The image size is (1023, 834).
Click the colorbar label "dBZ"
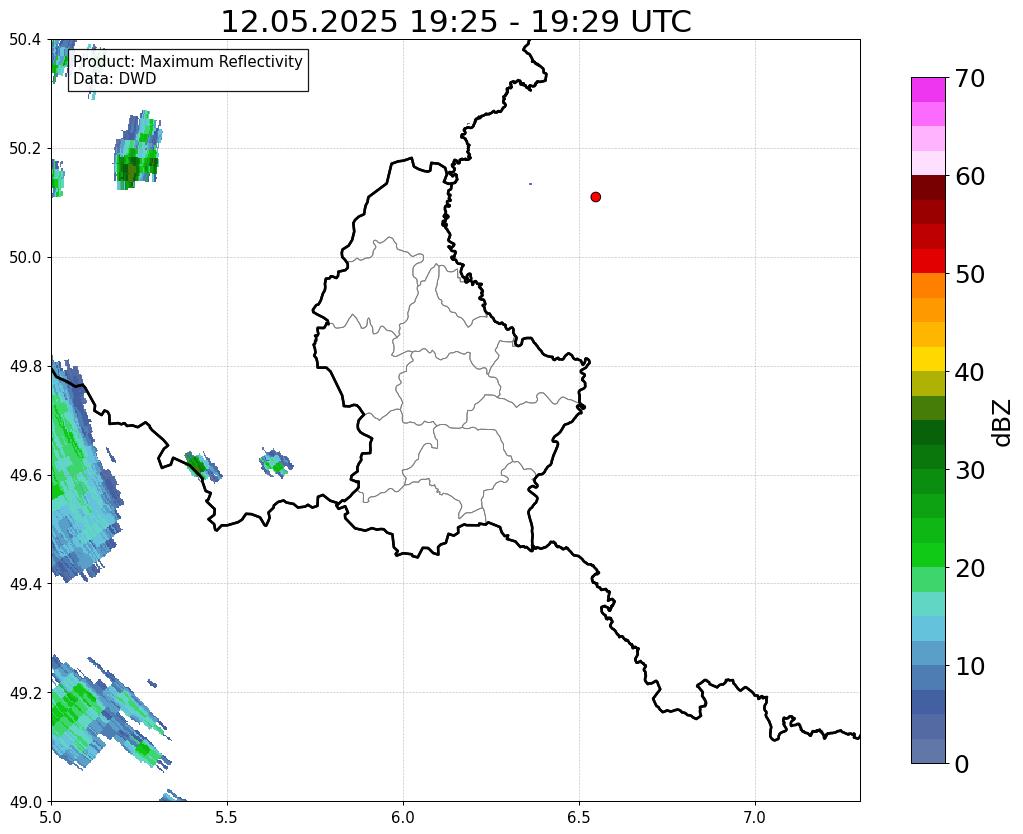[x=1003, y=423]
